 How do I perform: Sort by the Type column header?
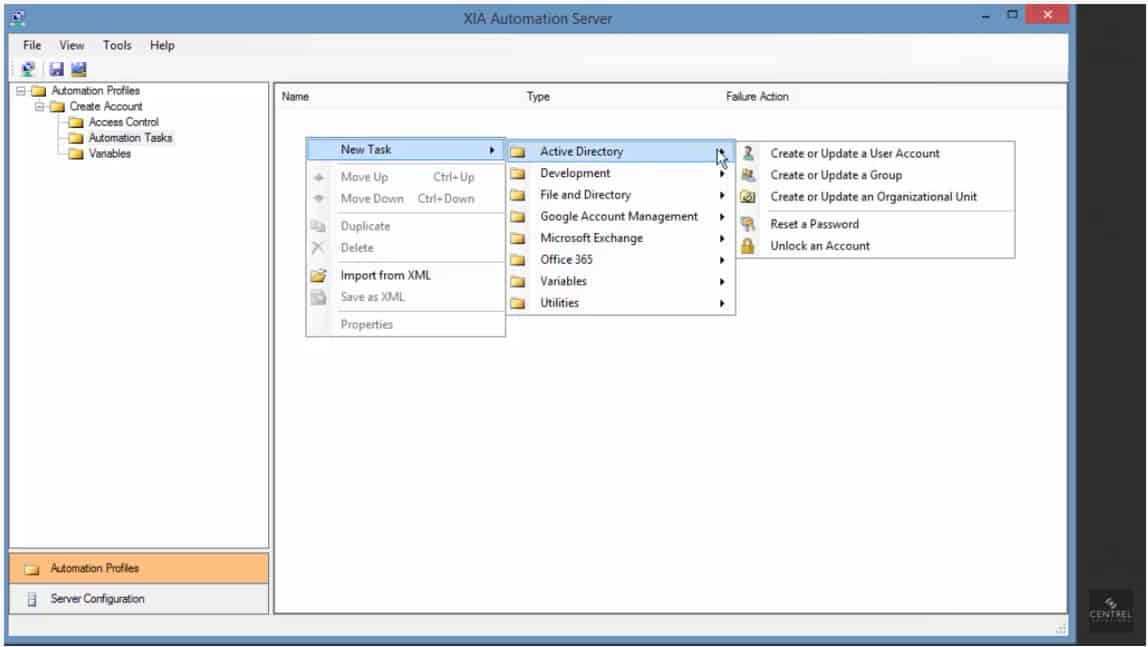coord(538,97)
